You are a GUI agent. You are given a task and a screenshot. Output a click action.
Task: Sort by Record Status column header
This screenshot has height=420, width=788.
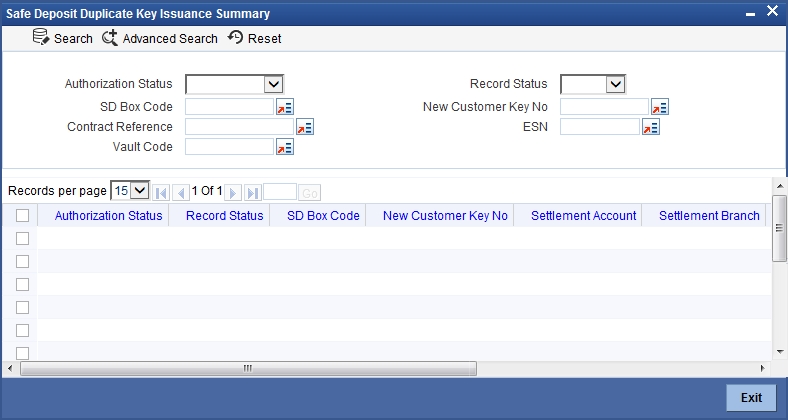click(225, 216)
